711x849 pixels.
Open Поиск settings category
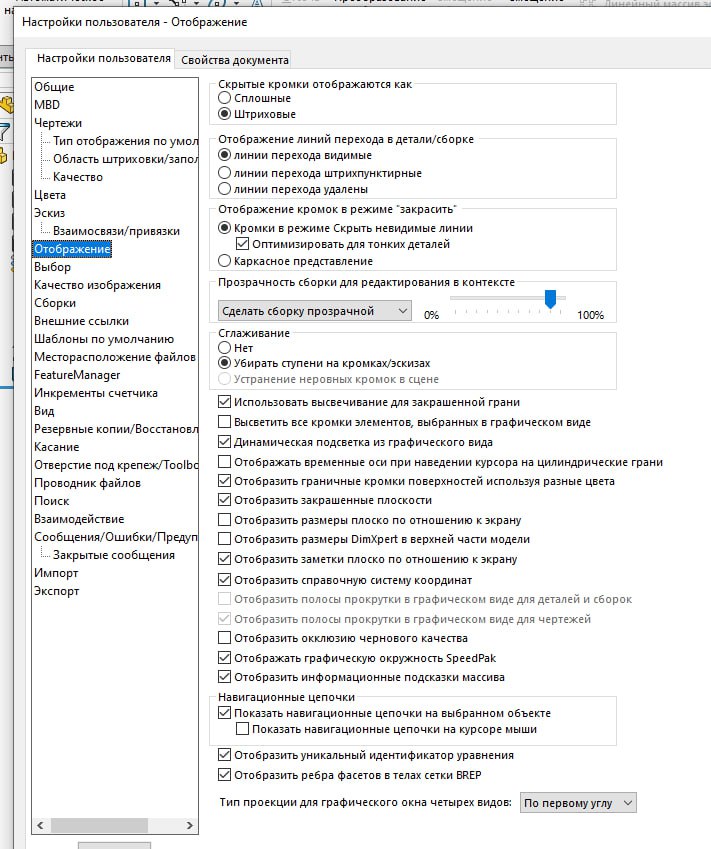(x=51, y=501)
